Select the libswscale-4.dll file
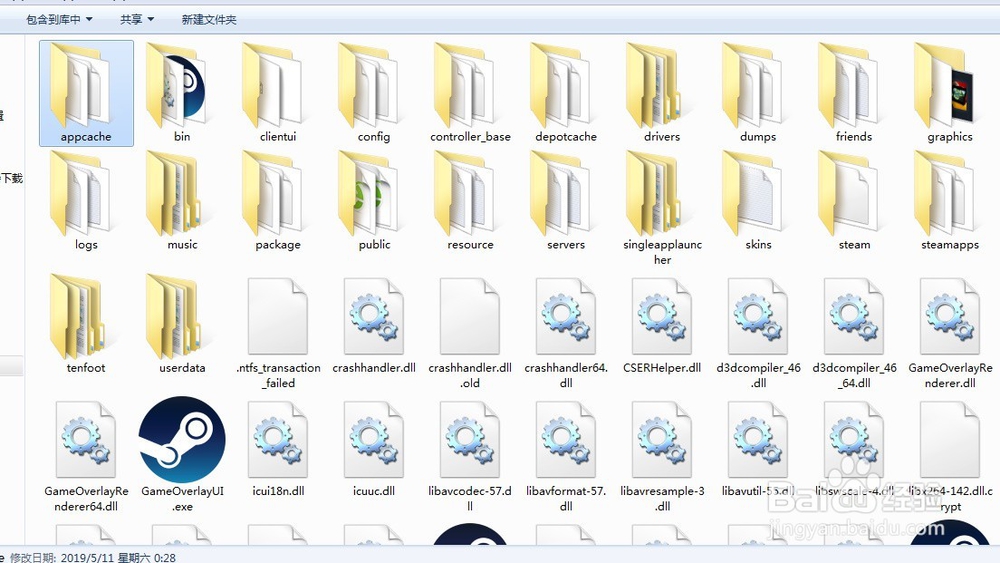 pos(854,448)
